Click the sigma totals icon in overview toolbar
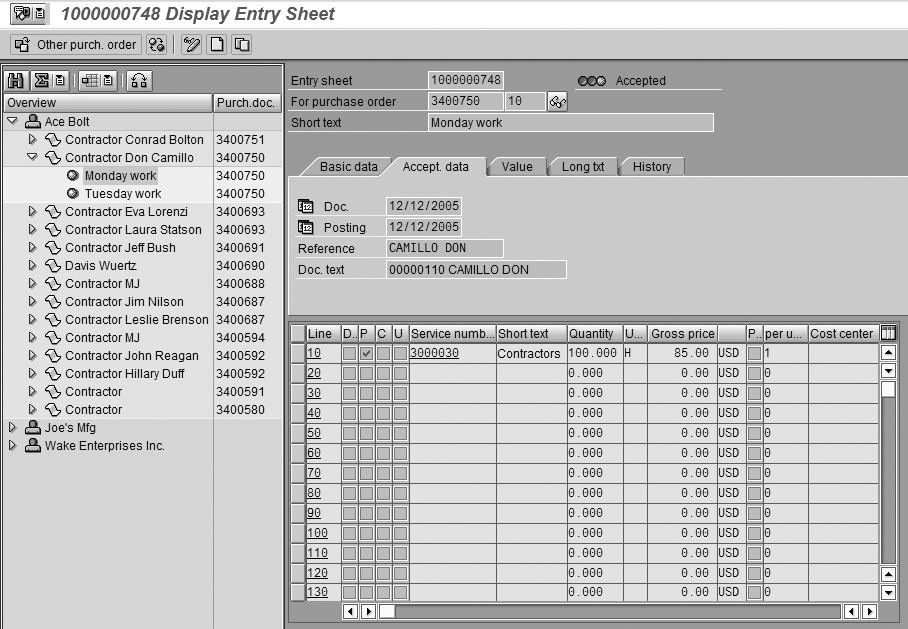This screenshot has width=908, height=629. tap(41, 81)
